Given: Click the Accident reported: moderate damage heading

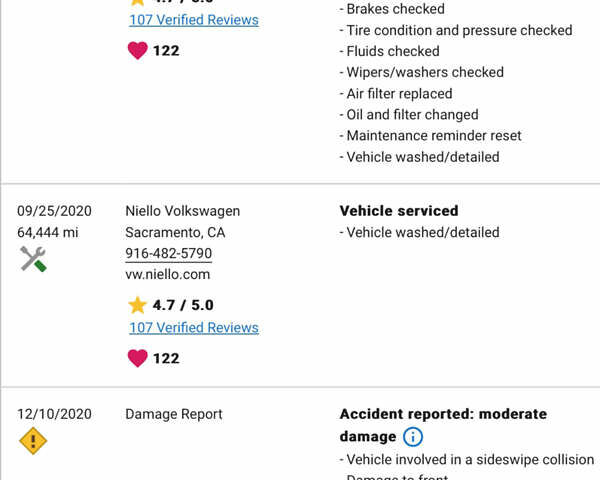Looking at the screenshot, I should [443, 414].
